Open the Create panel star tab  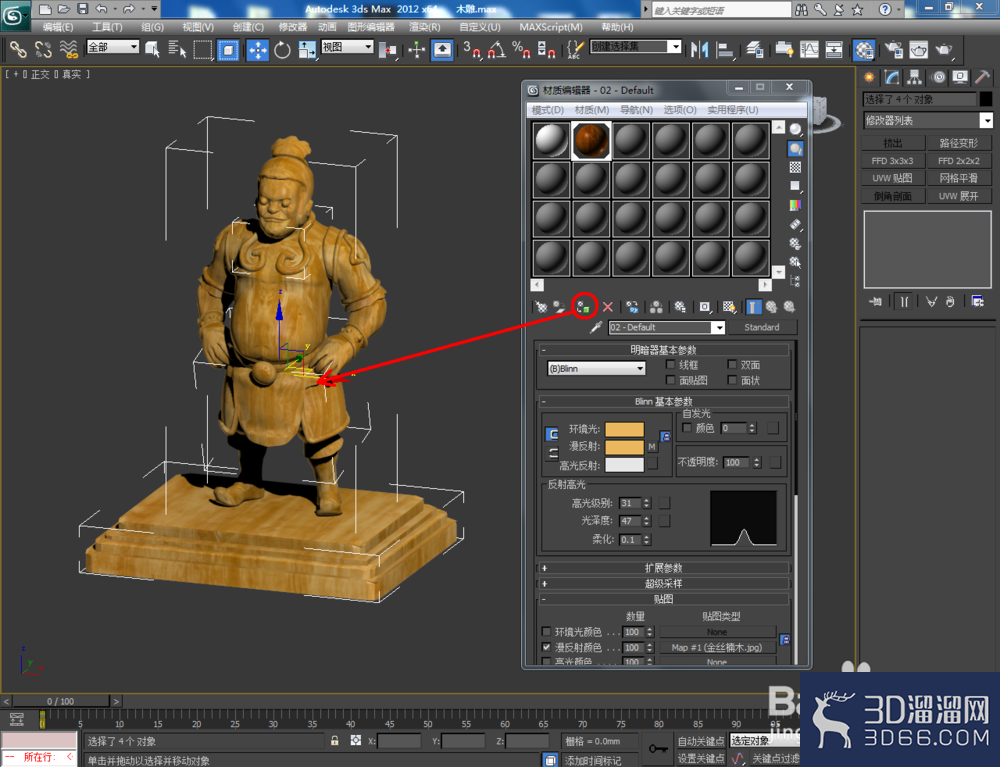coord(869,78)
